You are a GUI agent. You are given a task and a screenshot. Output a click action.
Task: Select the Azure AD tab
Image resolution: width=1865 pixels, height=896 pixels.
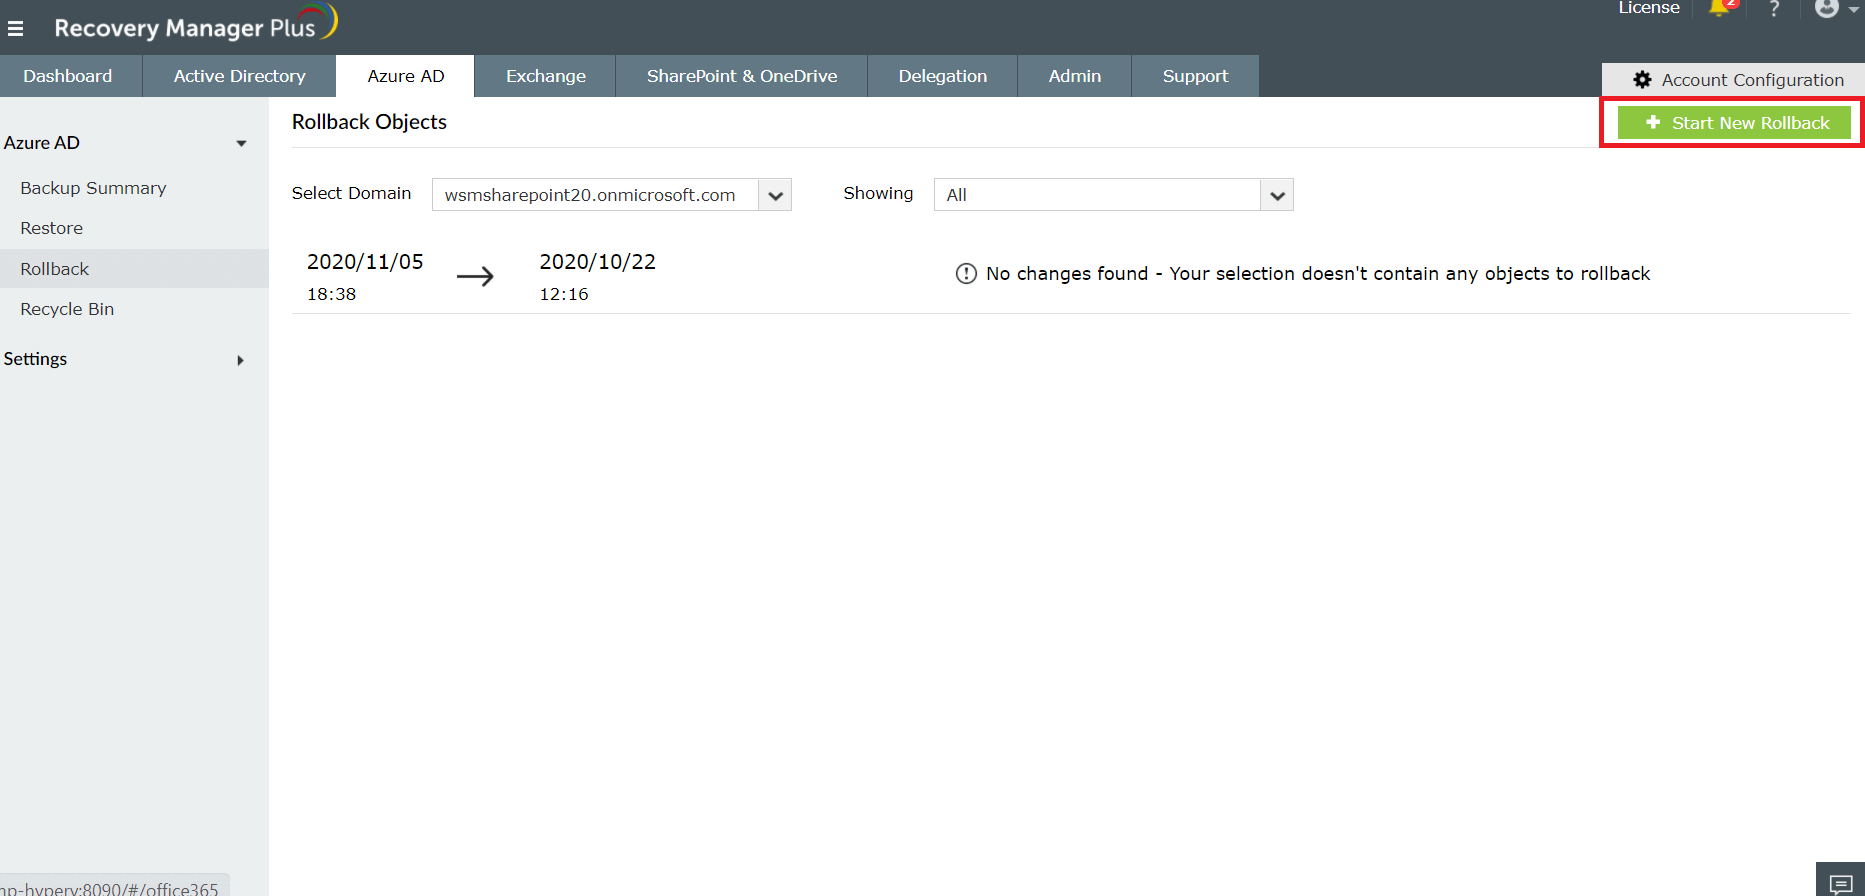405,76
